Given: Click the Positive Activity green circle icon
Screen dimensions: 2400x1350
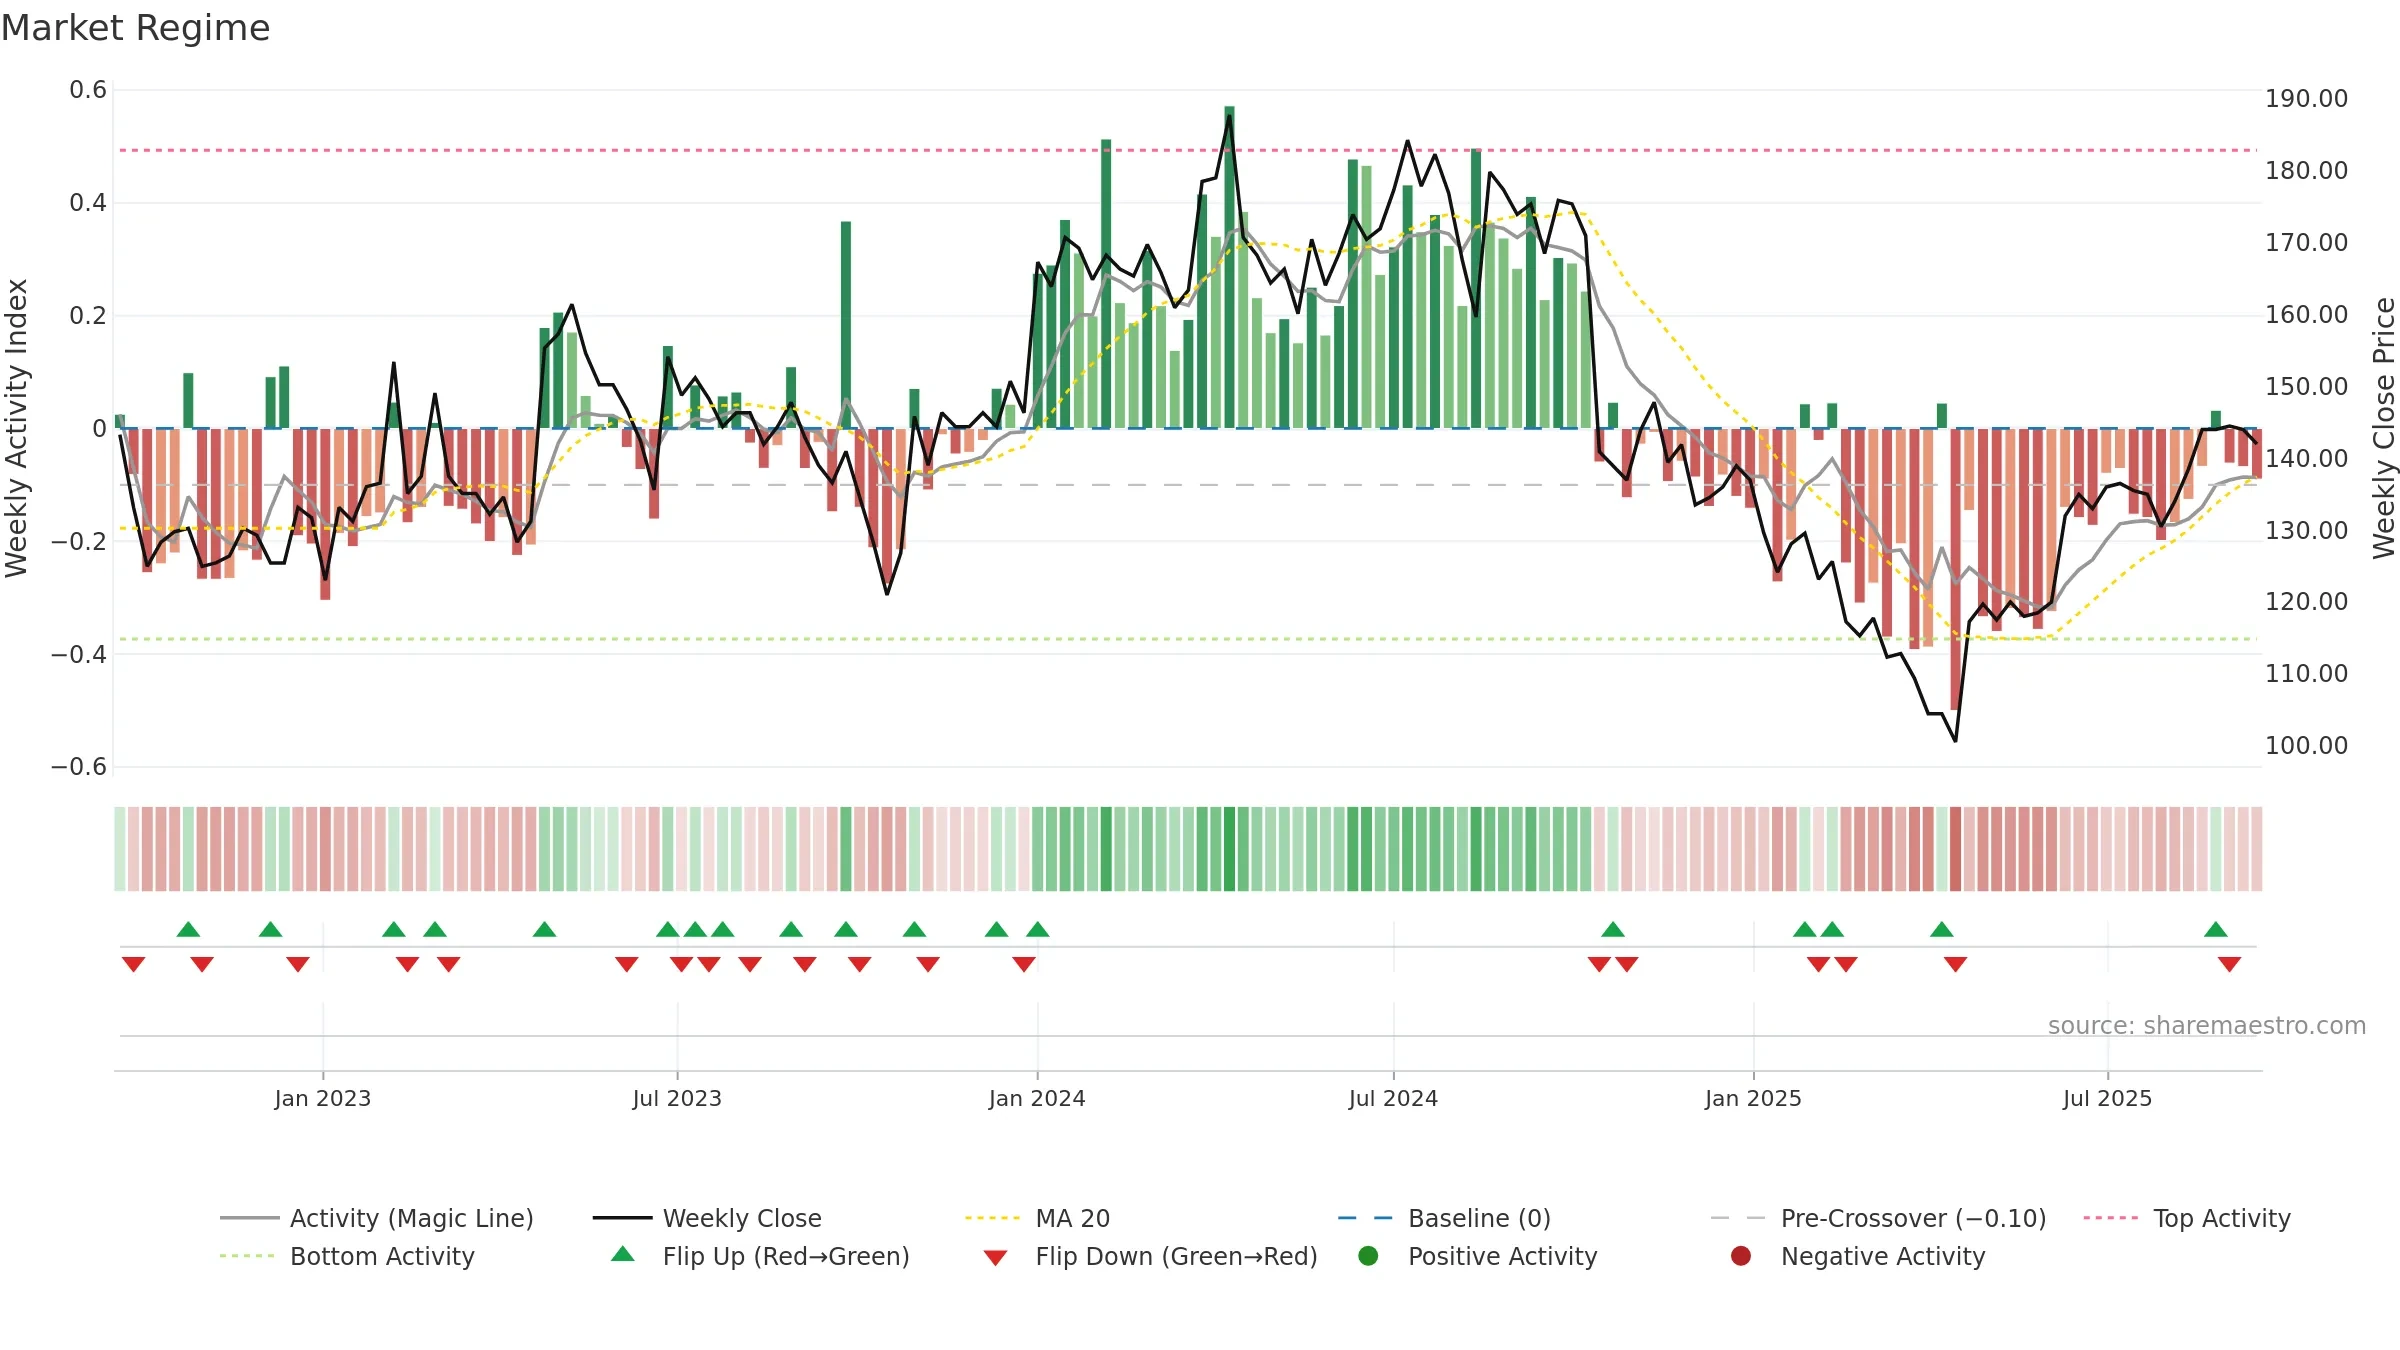Looking at the screenshot, I should point(1368,1255).
